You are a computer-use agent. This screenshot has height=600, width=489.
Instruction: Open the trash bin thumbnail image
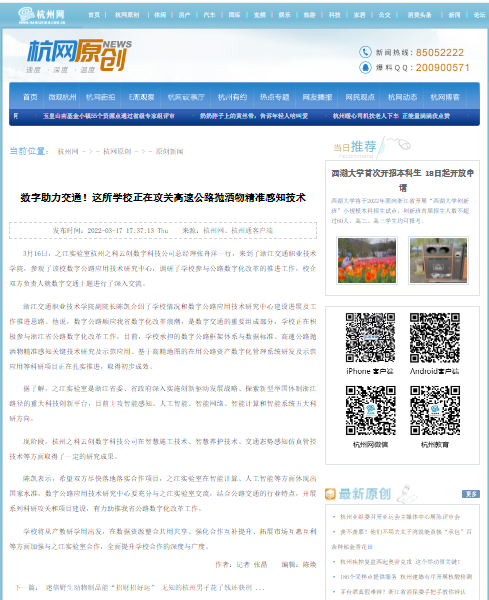438,260
